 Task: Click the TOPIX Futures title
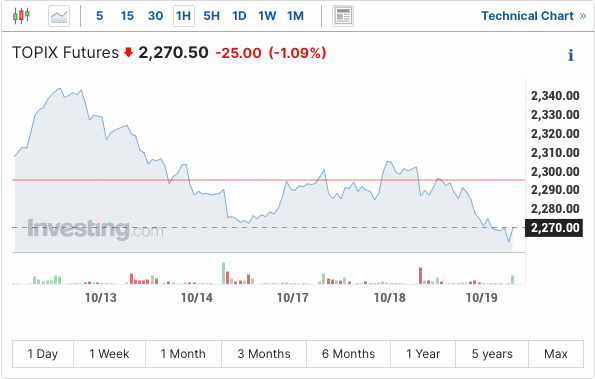[65, 52]
